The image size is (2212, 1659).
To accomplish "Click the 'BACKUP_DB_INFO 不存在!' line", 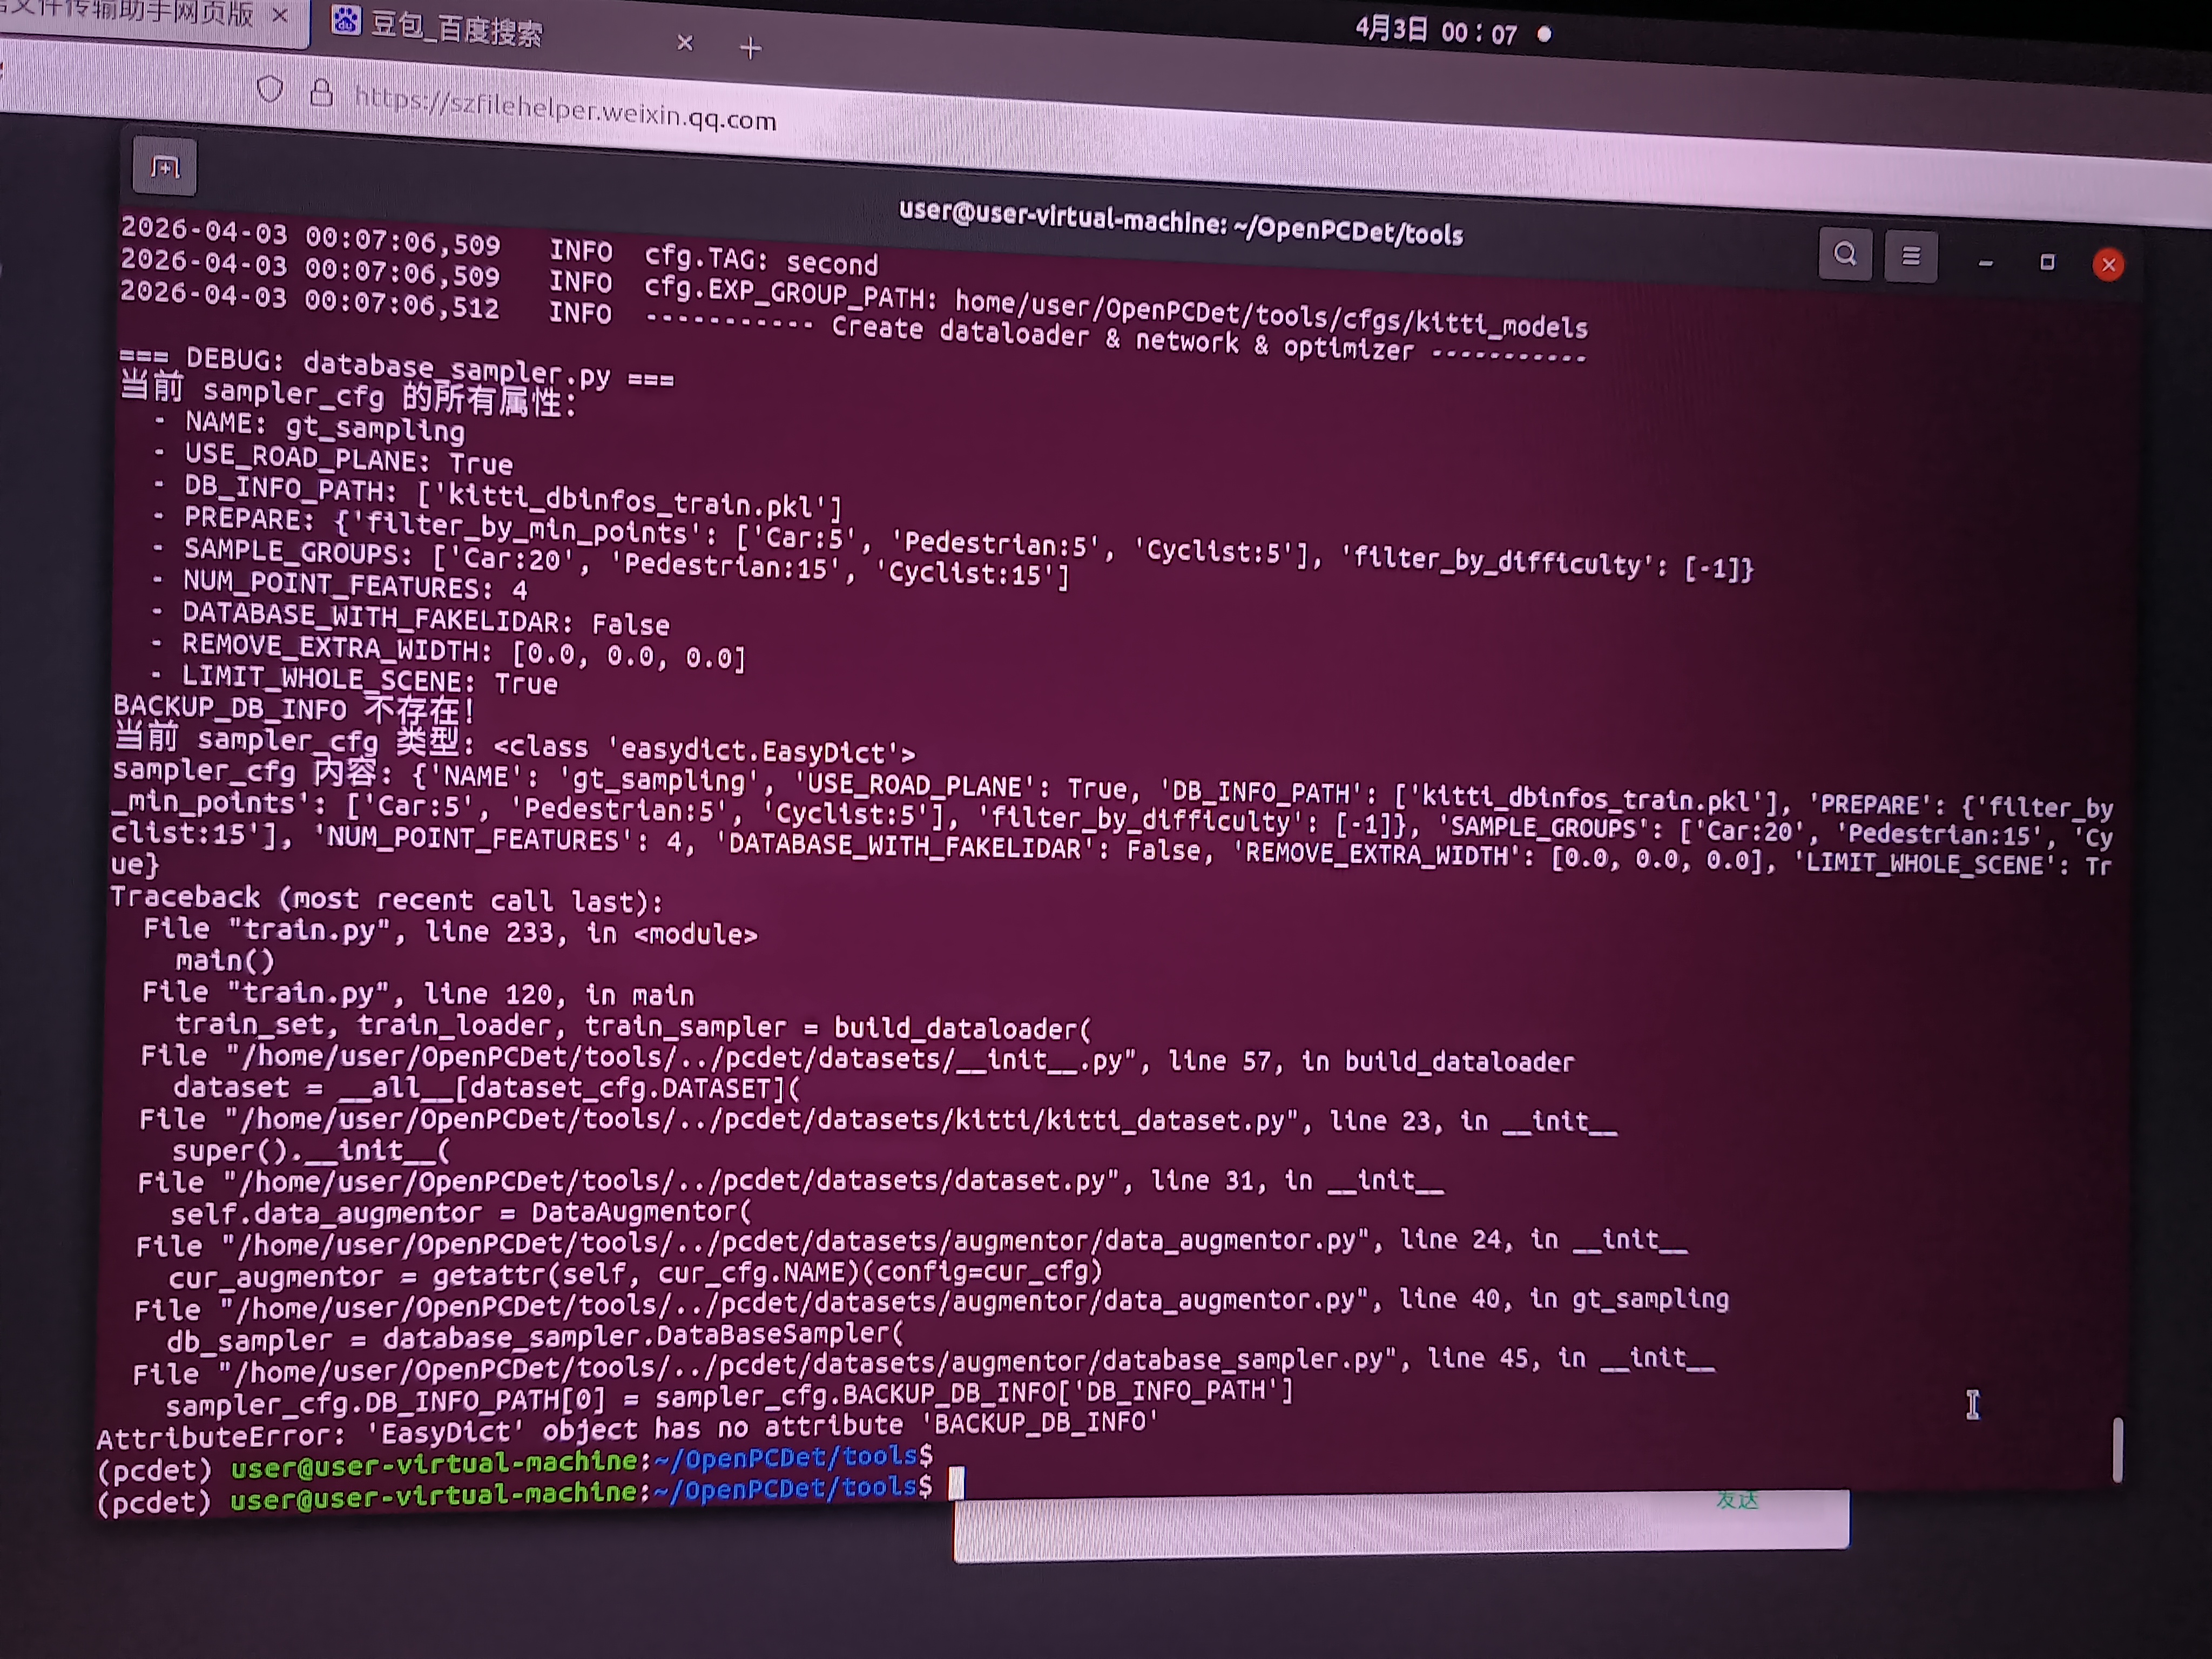I will point(294,709).
